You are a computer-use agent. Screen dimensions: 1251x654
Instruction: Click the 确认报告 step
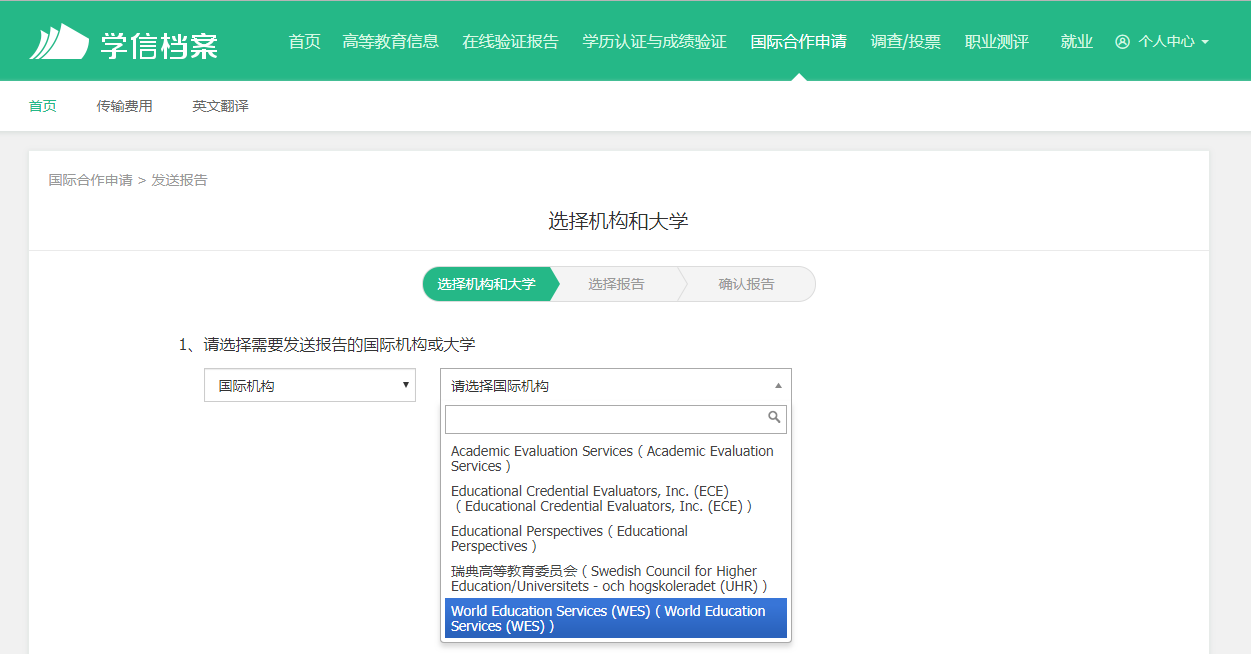pyautogui.click(x=746, y=284)
